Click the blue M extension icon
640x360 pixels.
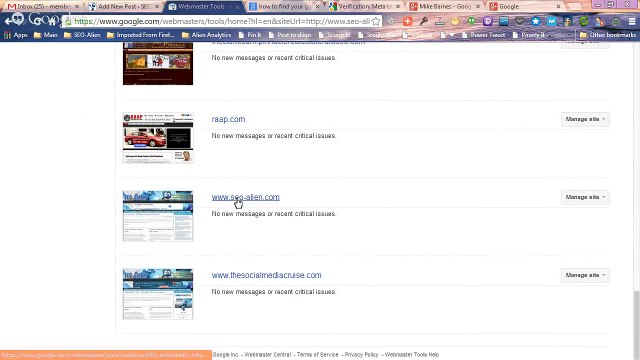click(551, 21)
